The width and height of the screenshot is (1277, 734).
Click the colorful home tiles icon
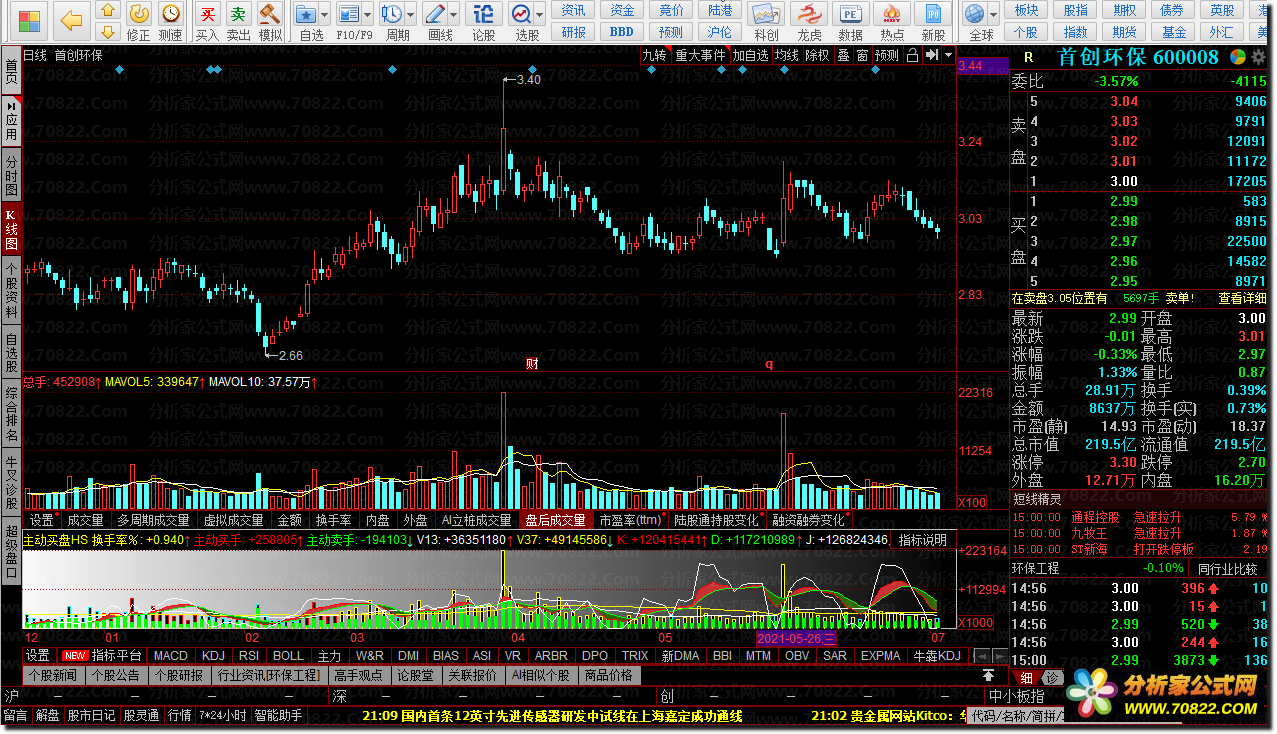tap(29, 20)
